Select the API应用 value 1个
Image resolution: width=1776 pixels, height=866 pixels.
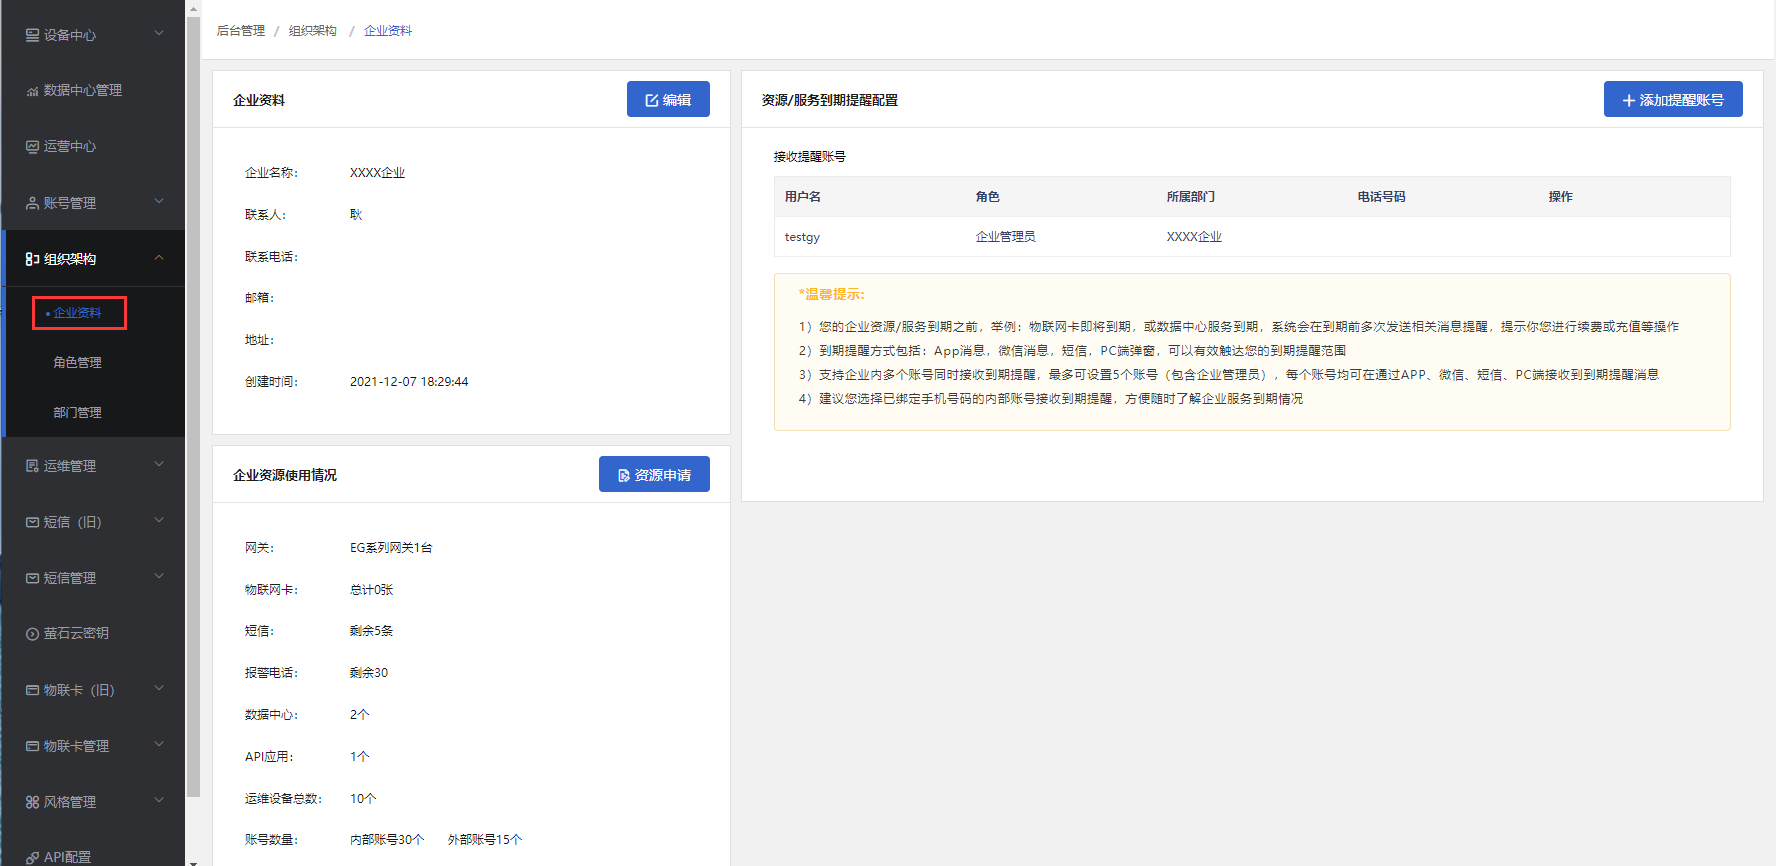point(359,757)
